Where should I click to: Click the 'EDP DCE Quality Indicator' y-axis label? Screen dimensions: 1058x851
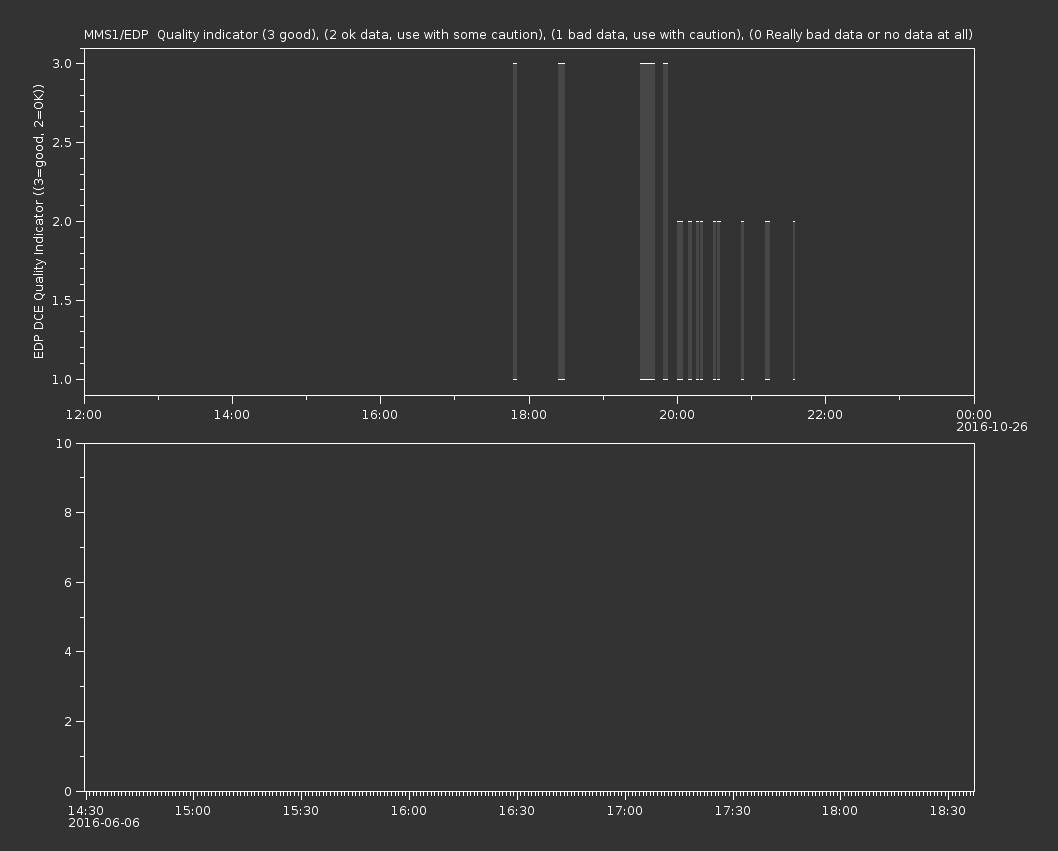coord(38,221)
